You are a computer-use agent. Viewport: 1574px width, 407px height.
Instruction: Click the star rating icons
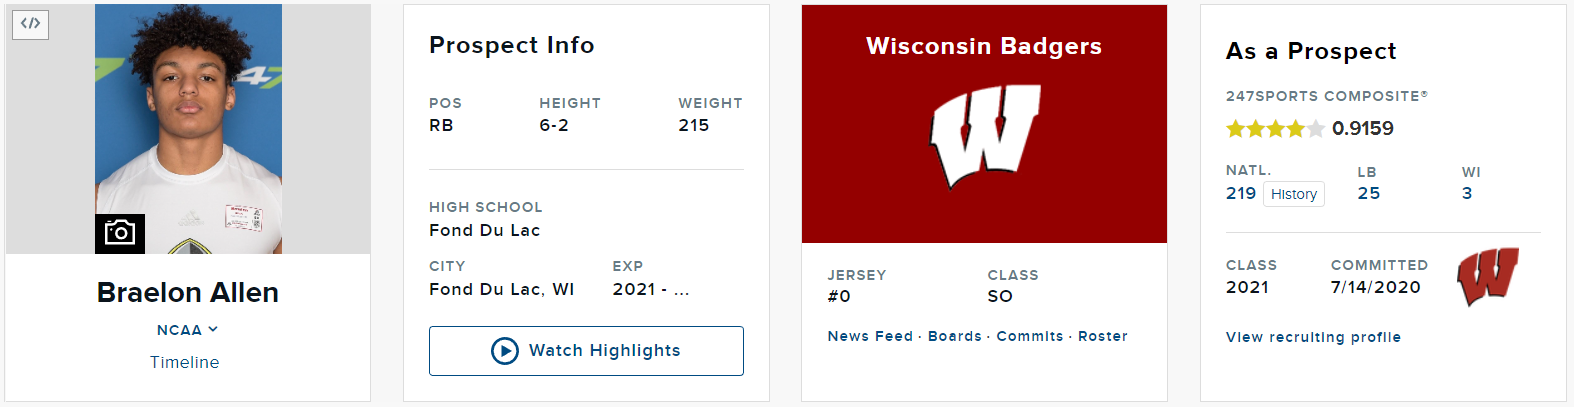1275,128
